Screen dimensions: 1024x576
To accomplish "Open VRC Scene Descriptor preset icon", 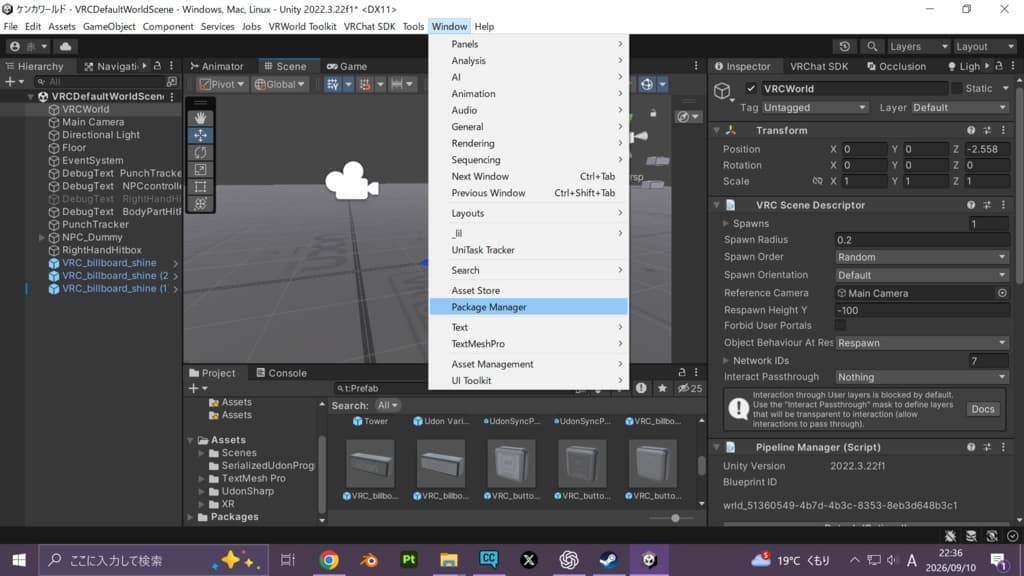I will click(987, 205).
